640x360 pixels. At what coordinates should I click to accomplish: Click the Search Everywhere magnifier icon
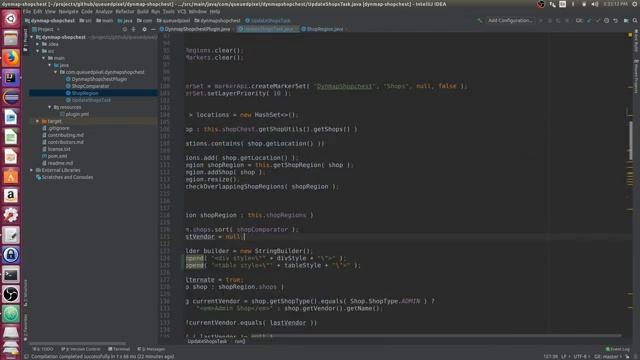click(635, 20)
